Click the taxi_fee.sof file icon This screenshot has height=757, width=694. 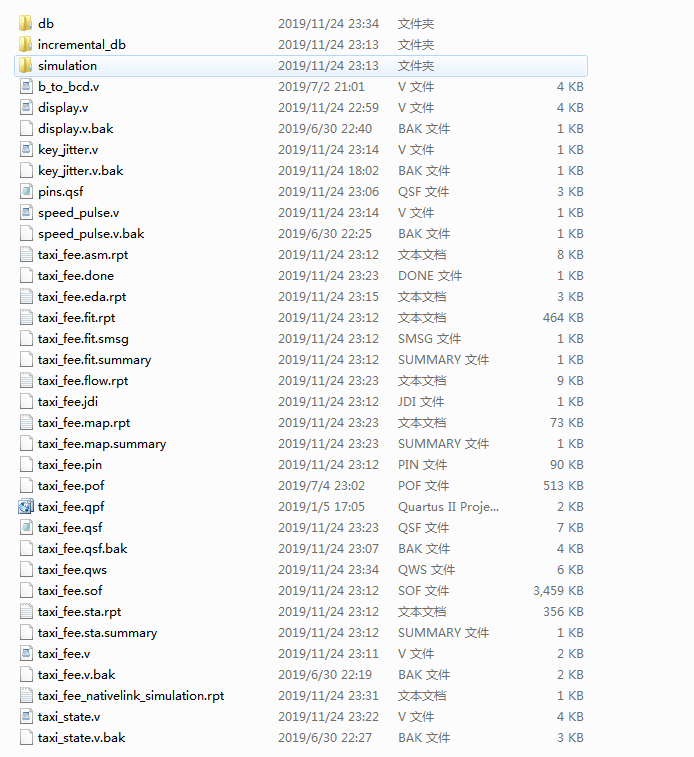26,590
